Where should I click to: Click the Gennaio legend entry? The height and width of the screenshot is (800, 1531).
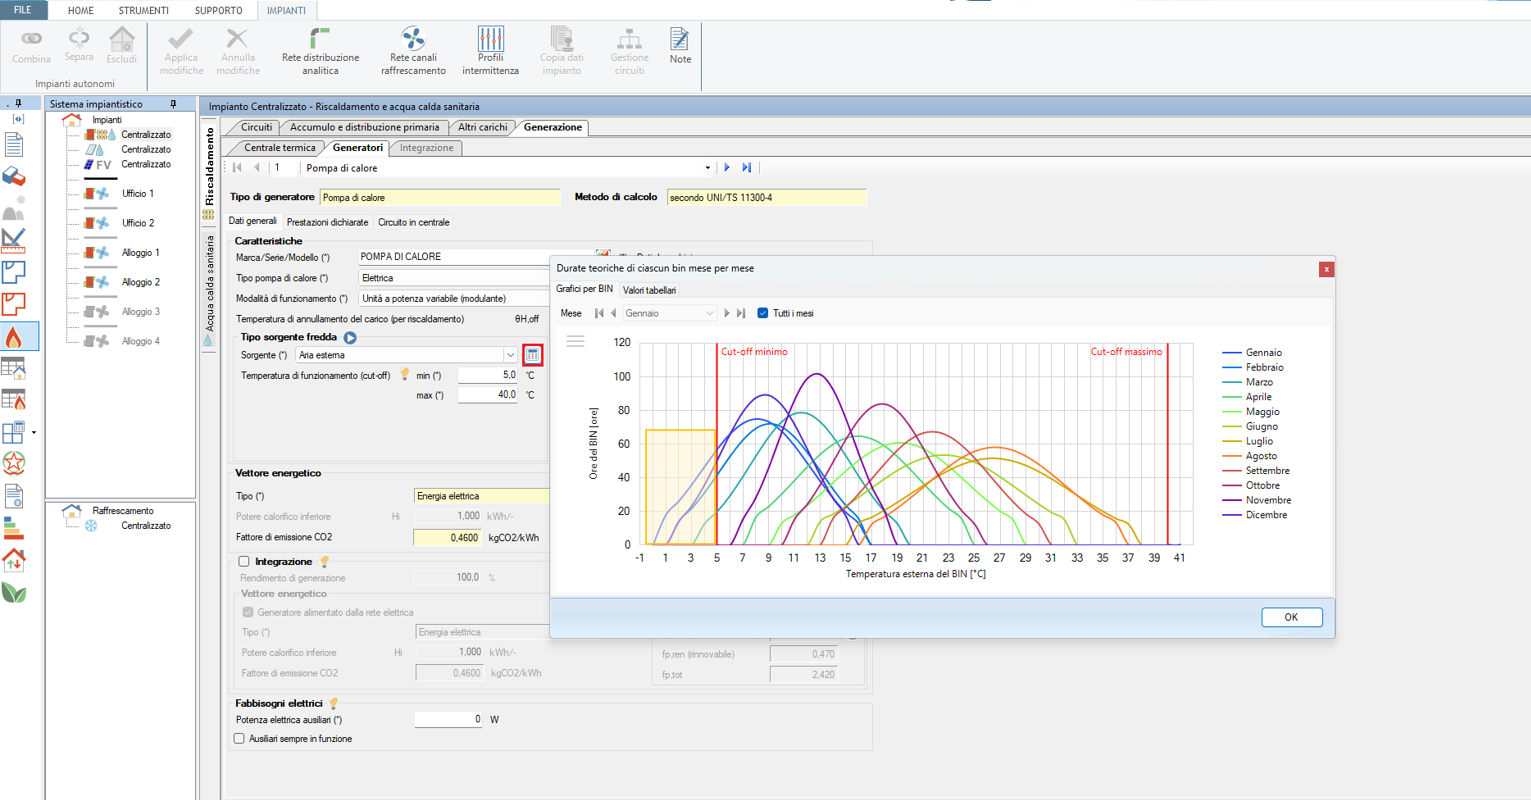1252,353
